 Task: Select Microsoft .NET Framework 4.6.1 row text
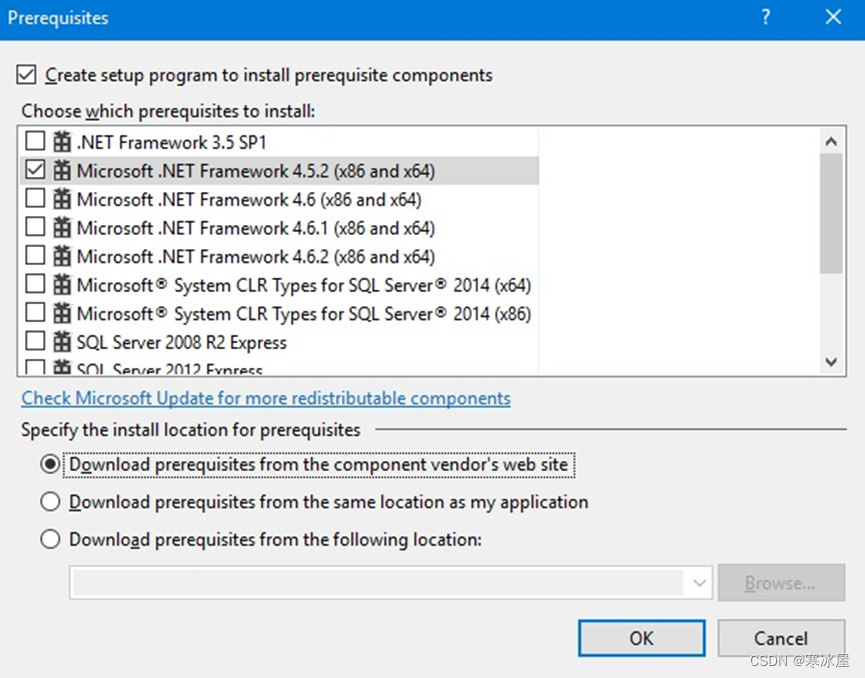point(256,228)
